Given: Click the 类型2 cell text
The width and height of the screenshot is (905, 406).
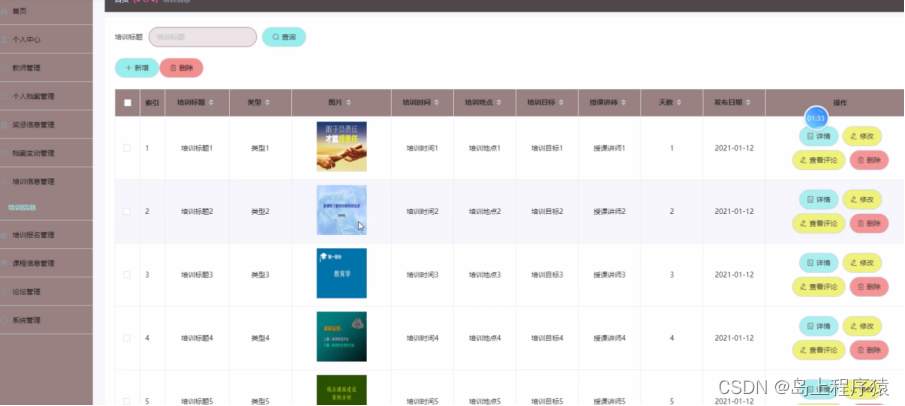Looking at the screenshot, I should point(260,211).
